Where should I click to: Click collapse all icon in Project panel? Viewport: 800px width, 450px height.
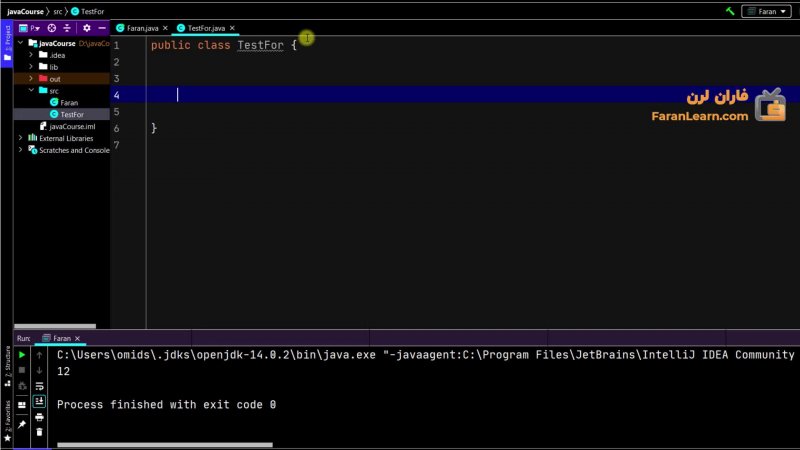click(x=68, y=28)
